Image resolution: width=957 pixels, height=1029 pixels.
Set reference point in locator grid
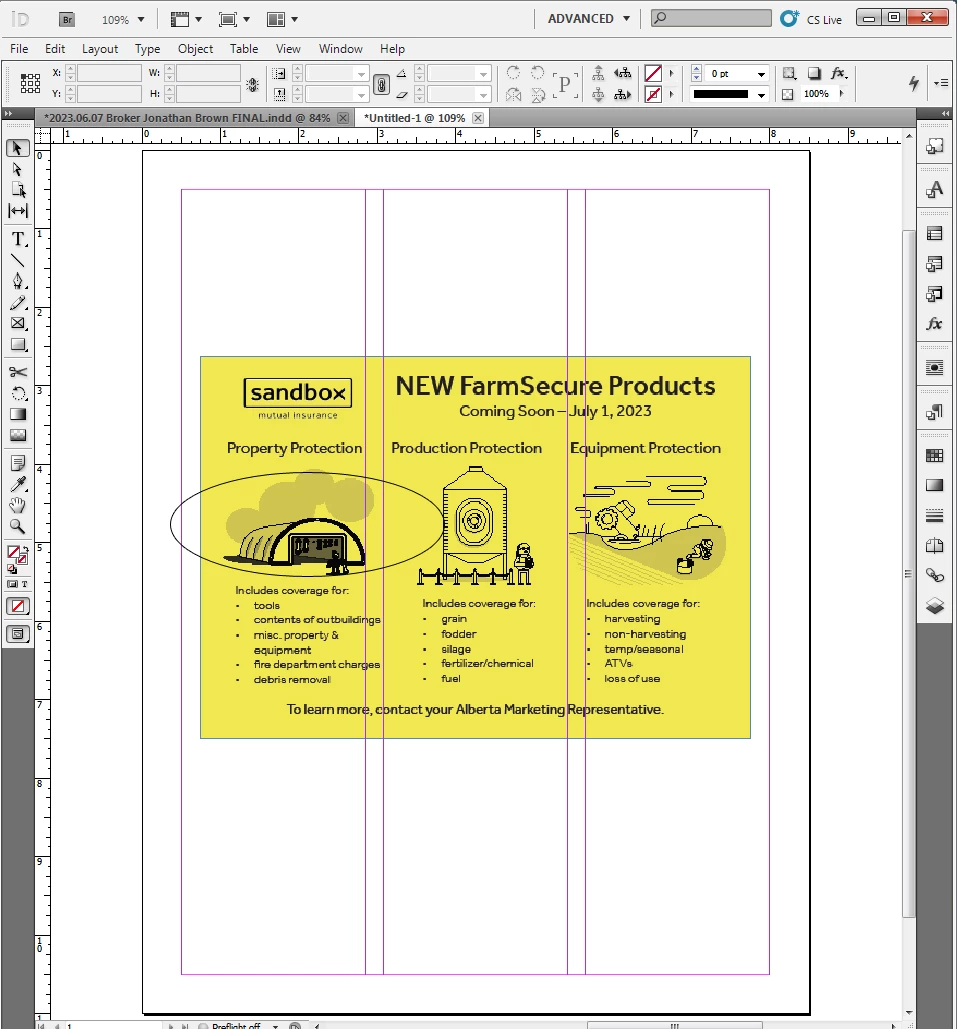pyautogui.click(x=30, y=83)
